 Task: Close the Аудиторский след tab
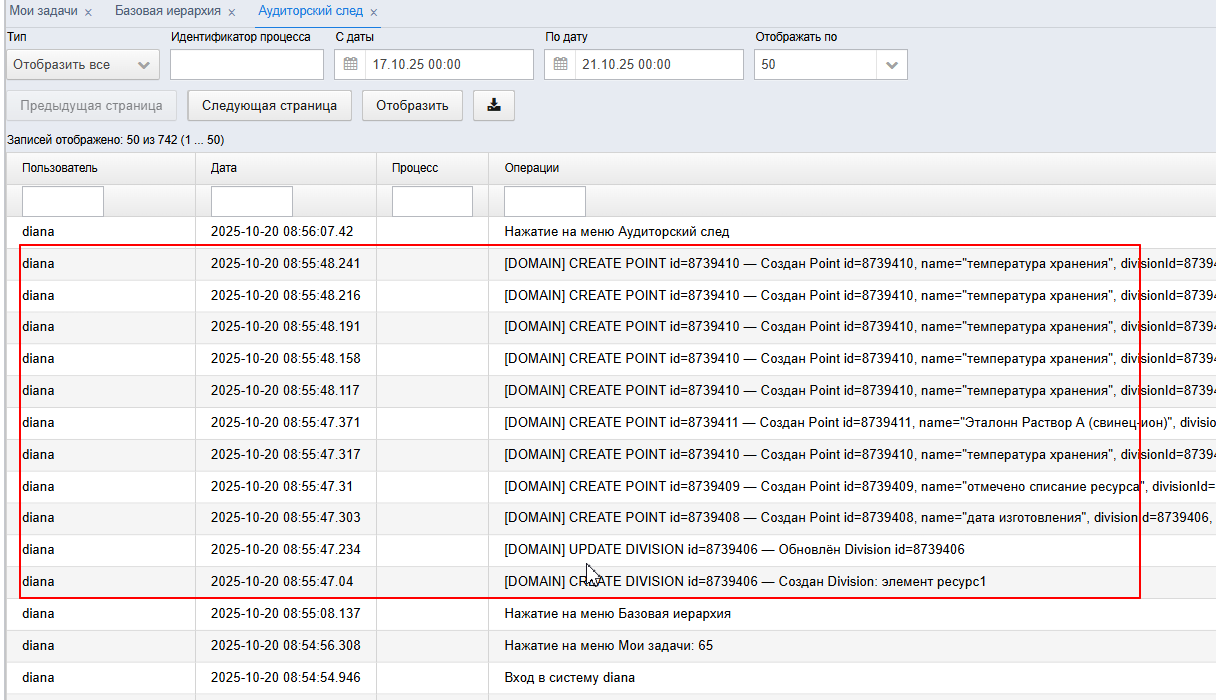pos(373,12)
